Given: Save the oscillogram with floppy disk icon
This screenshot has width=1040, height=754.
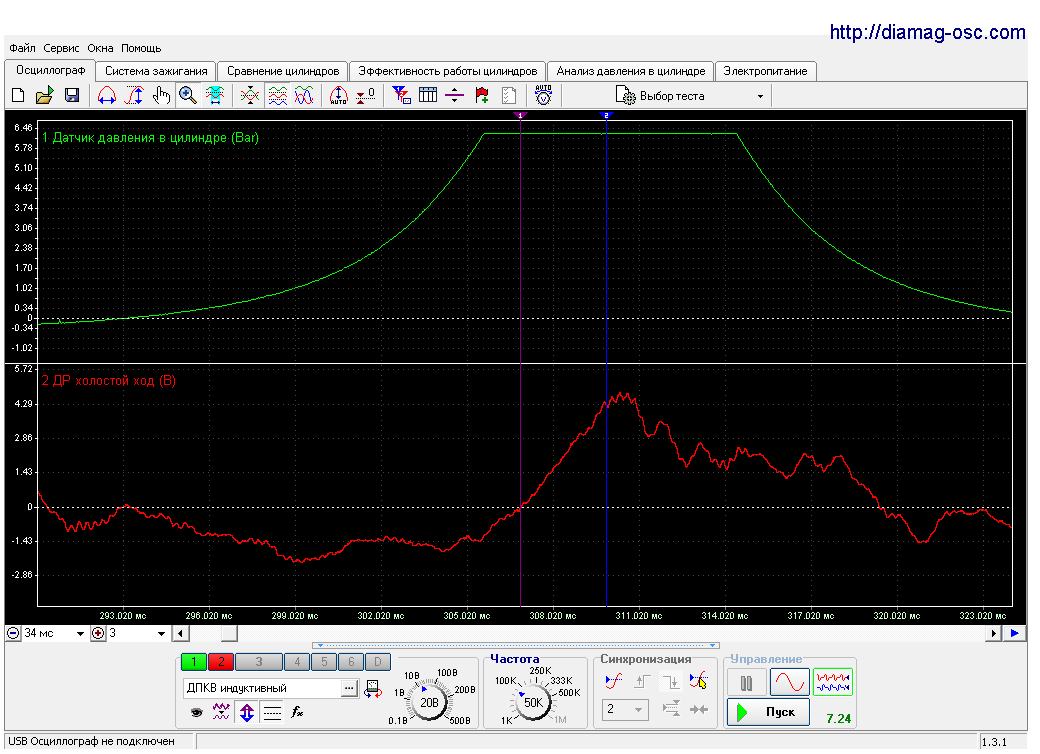Looking at the screenshot, I should pos(72,96).
